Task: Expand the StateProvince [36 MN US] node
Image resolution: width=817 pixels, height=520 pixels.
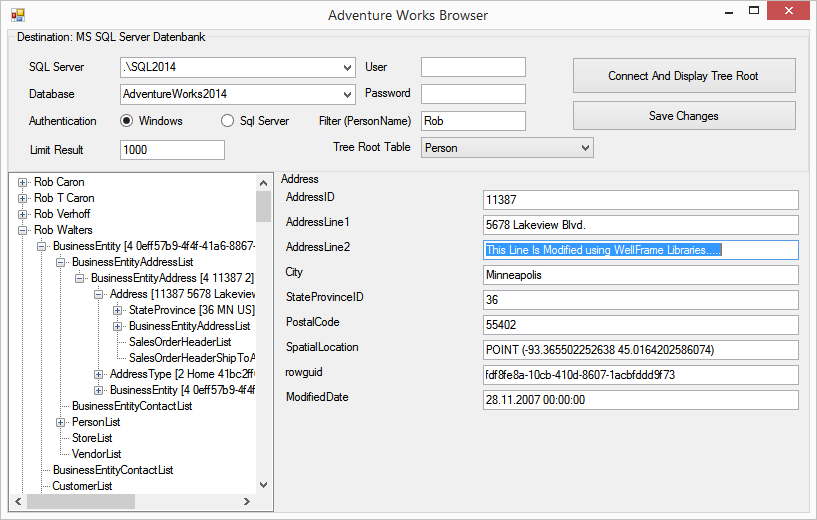Action: pos(117,311)
